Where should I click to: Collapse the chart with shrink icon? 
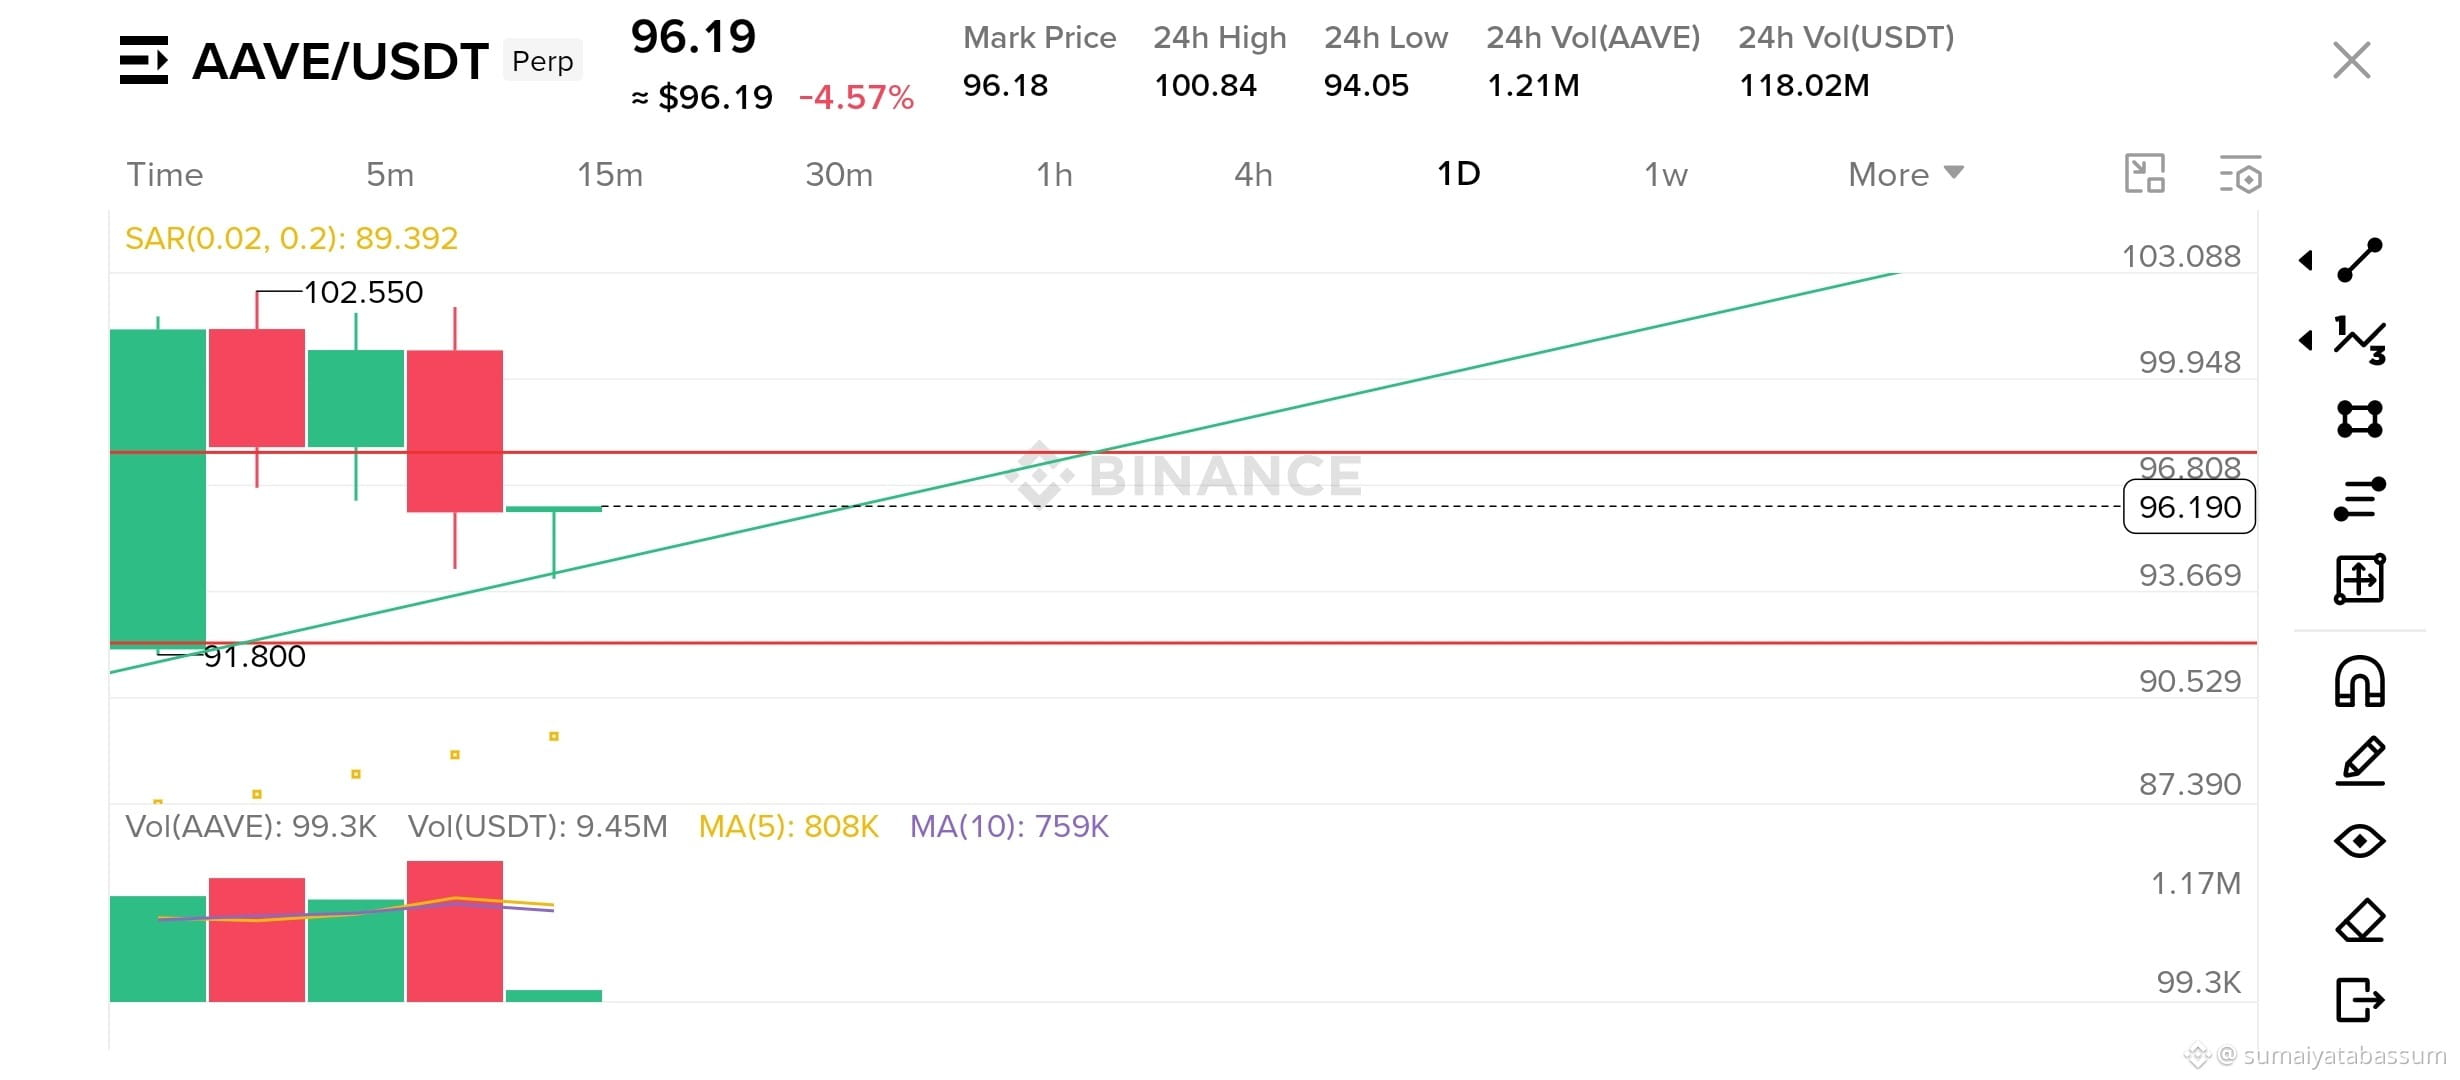tap(2144, 174)
